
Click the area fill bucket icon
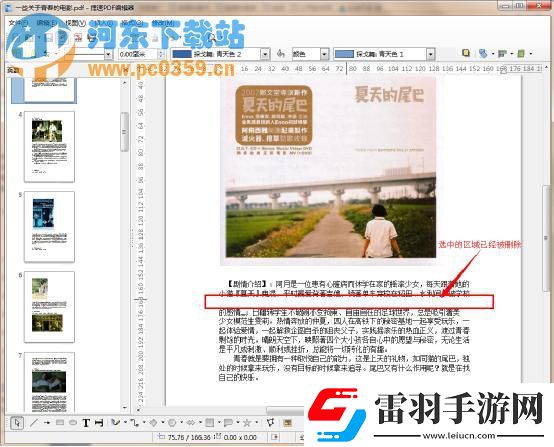[281, 54]
